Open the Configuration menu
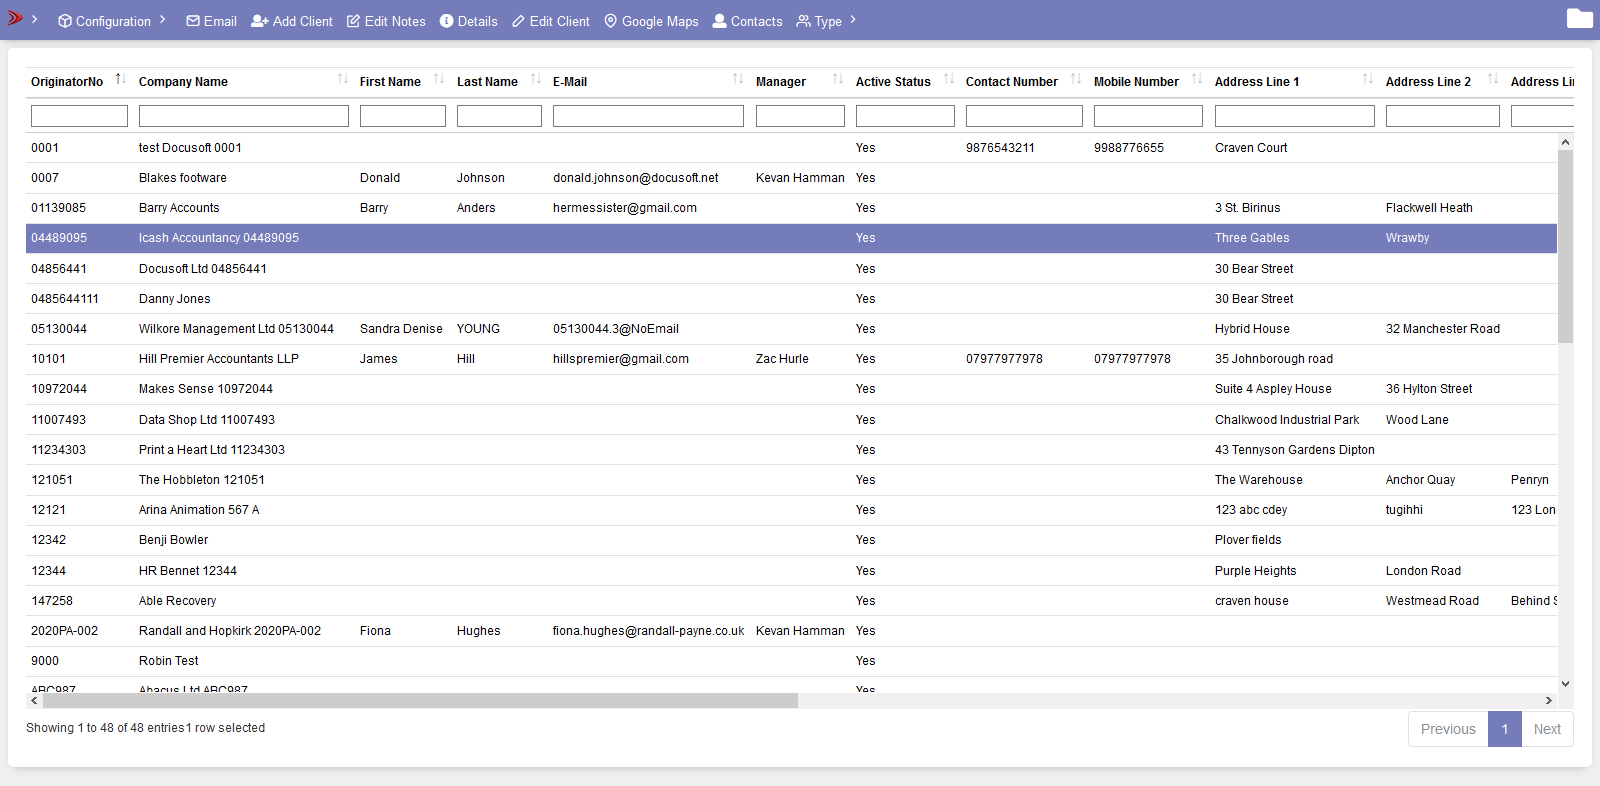The image size is (1600, 786). coord(104,21)
